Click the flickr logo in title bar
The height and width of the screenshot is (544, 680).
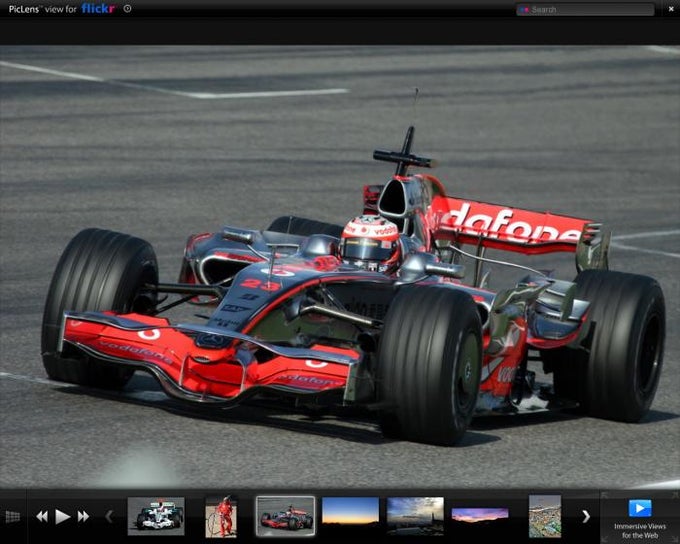click(x=98, y=8)
